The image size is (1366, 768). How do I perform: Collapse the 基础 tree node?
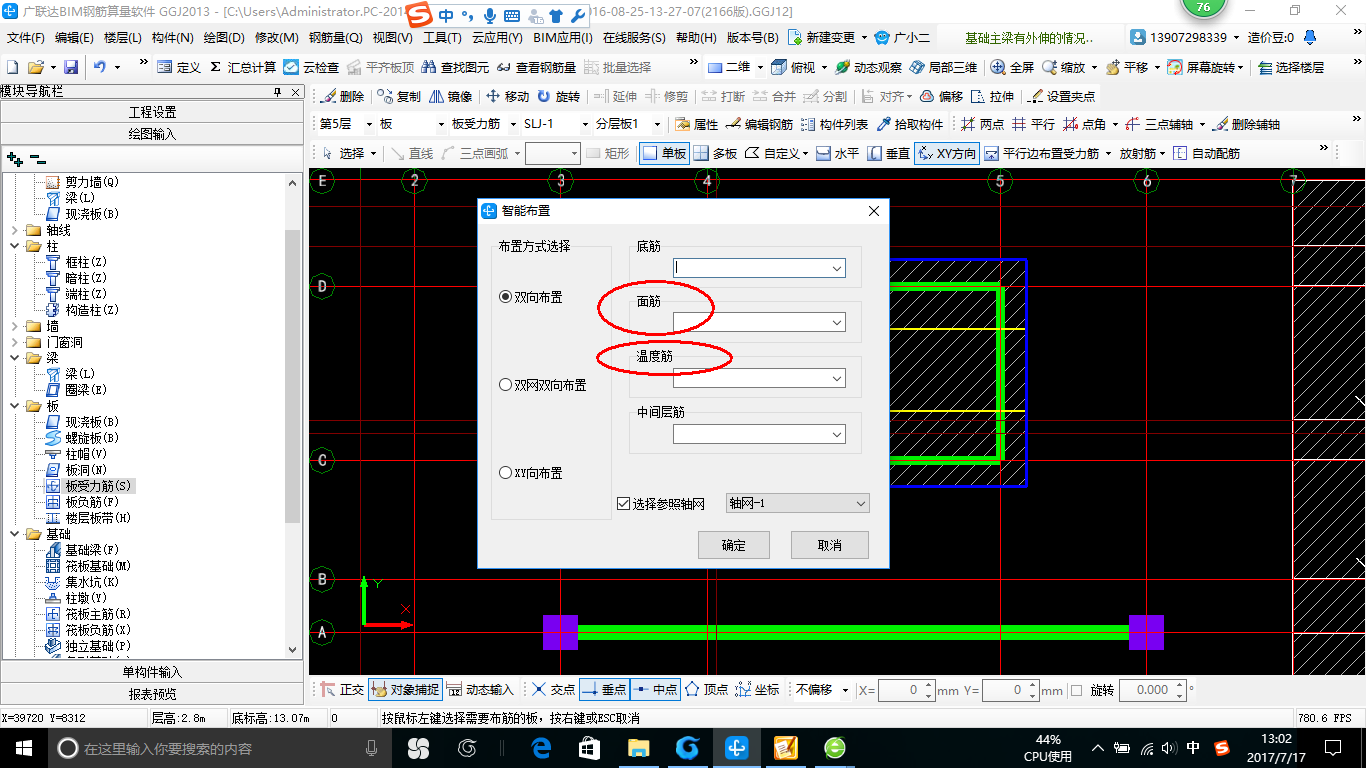pos(15,534)
